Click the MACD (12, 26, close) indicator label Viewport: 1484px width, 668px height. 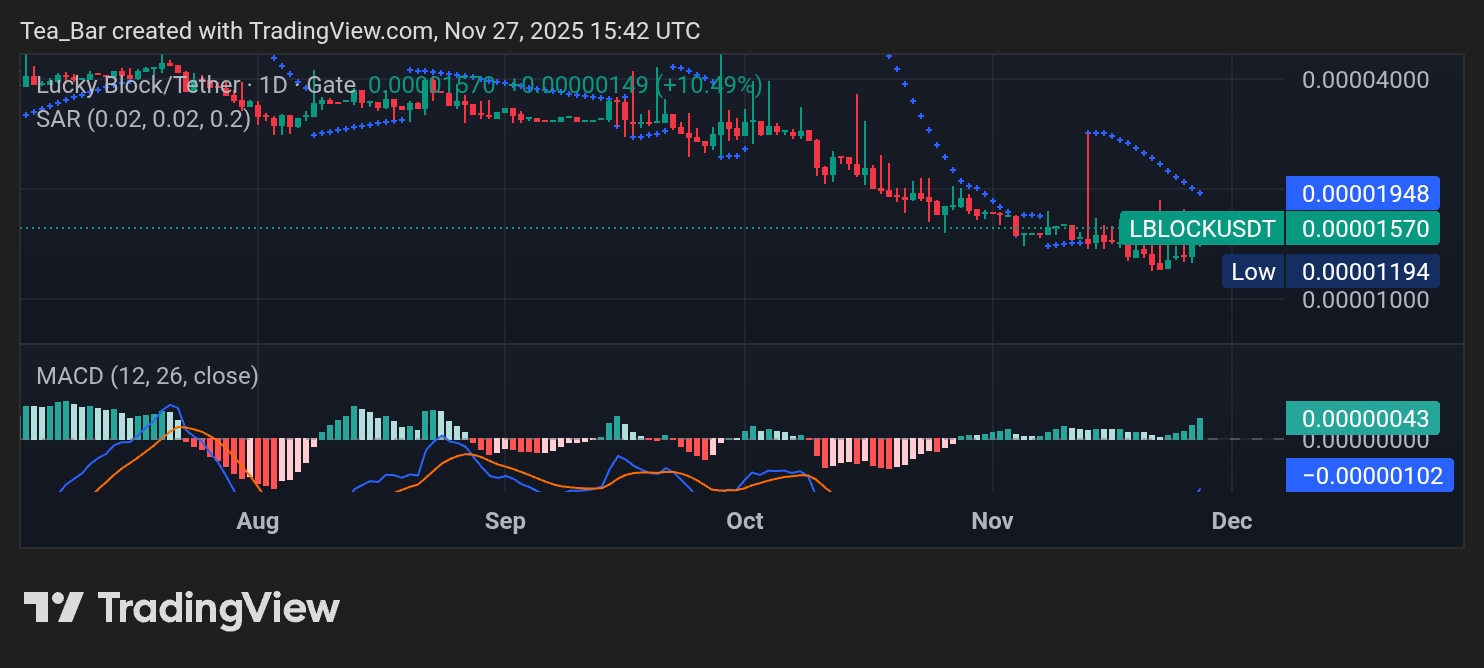click(x=147, y=376)
